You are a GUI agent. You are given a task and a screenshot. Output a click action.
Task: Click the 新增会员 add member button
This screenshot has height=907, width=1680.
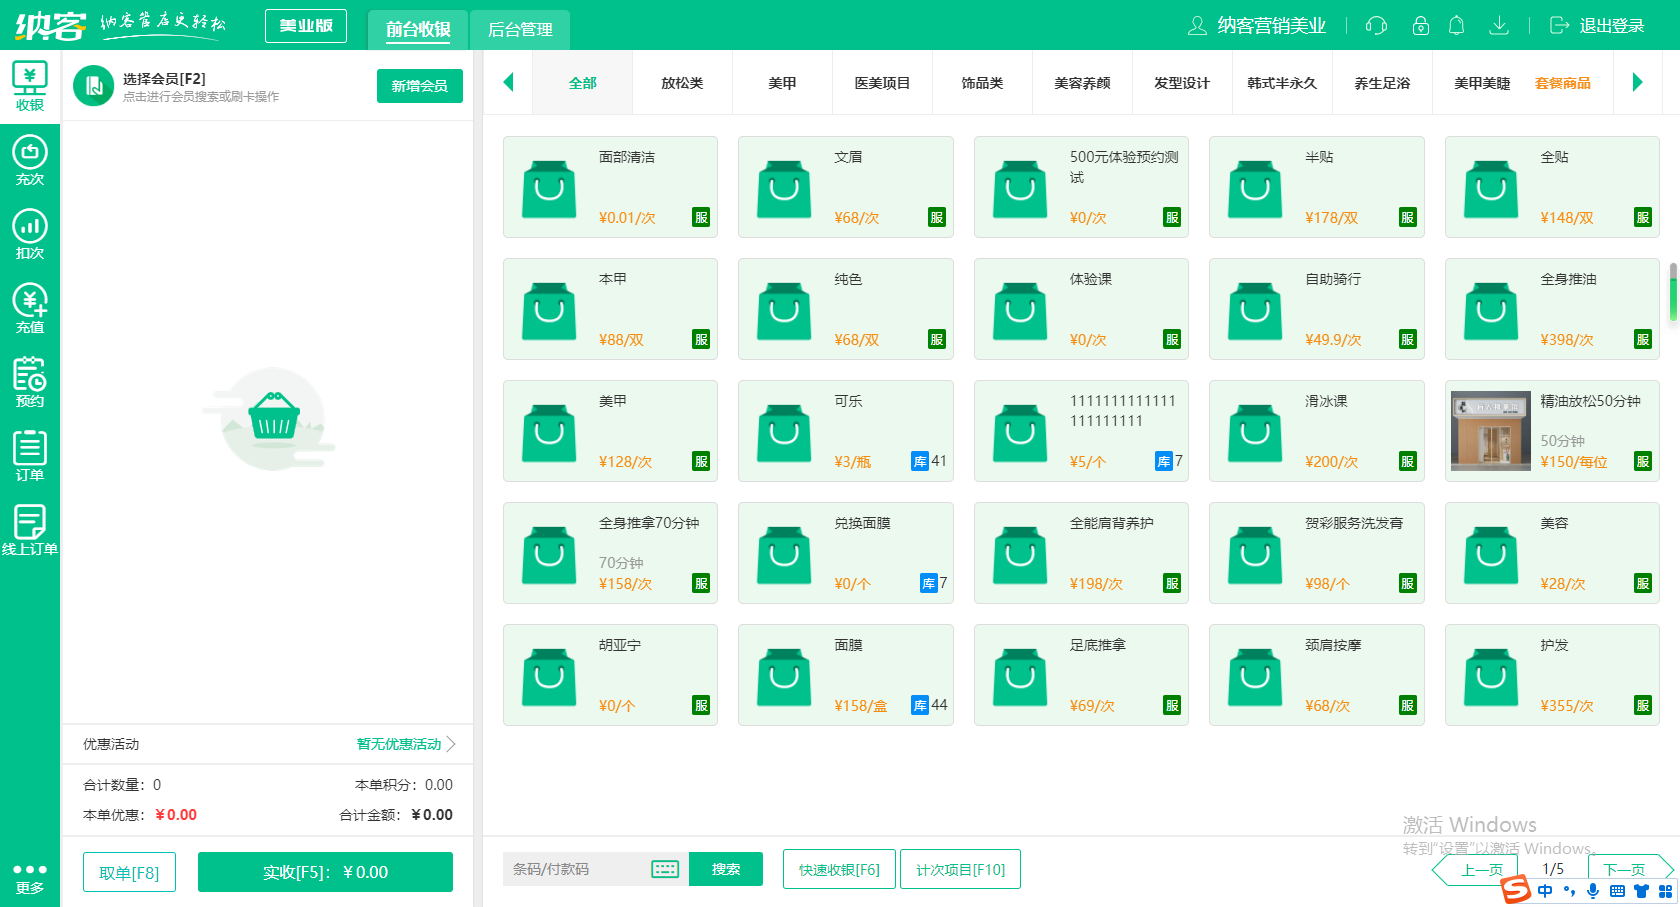420,87
